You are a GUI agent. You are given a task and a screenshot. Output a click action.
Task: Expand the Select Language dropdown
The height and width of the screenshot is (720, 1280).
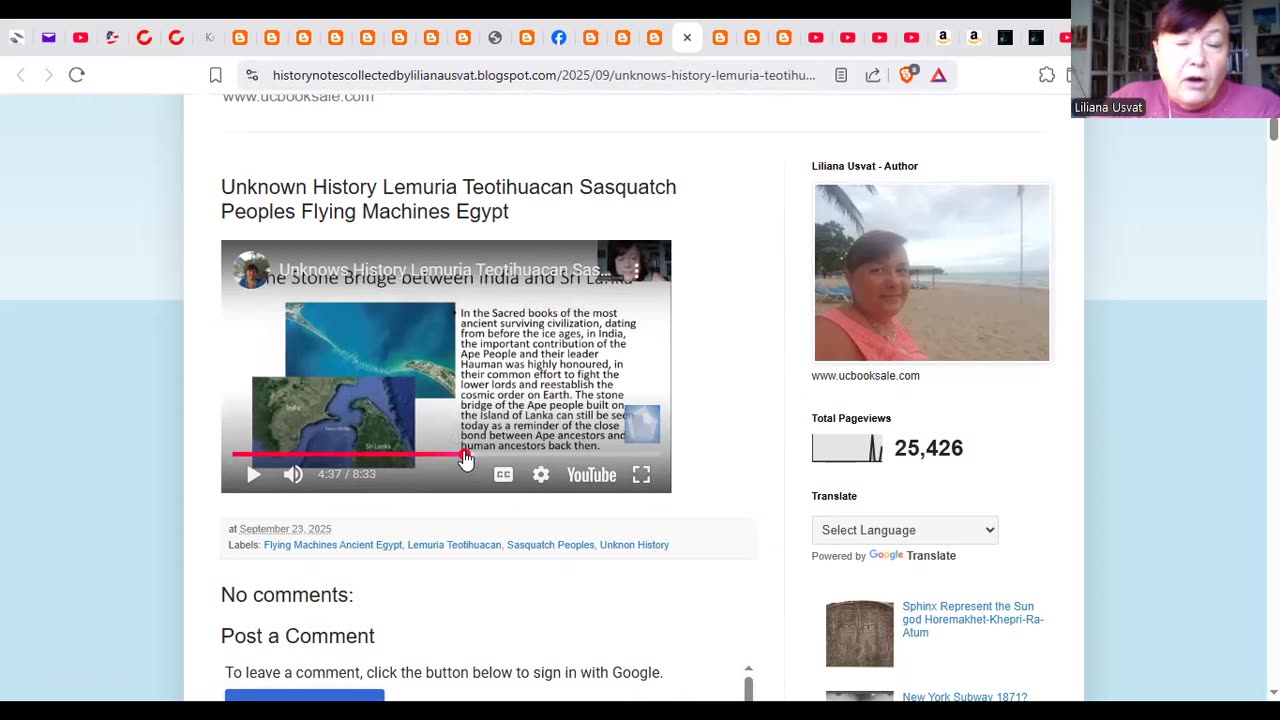[905, 530]
